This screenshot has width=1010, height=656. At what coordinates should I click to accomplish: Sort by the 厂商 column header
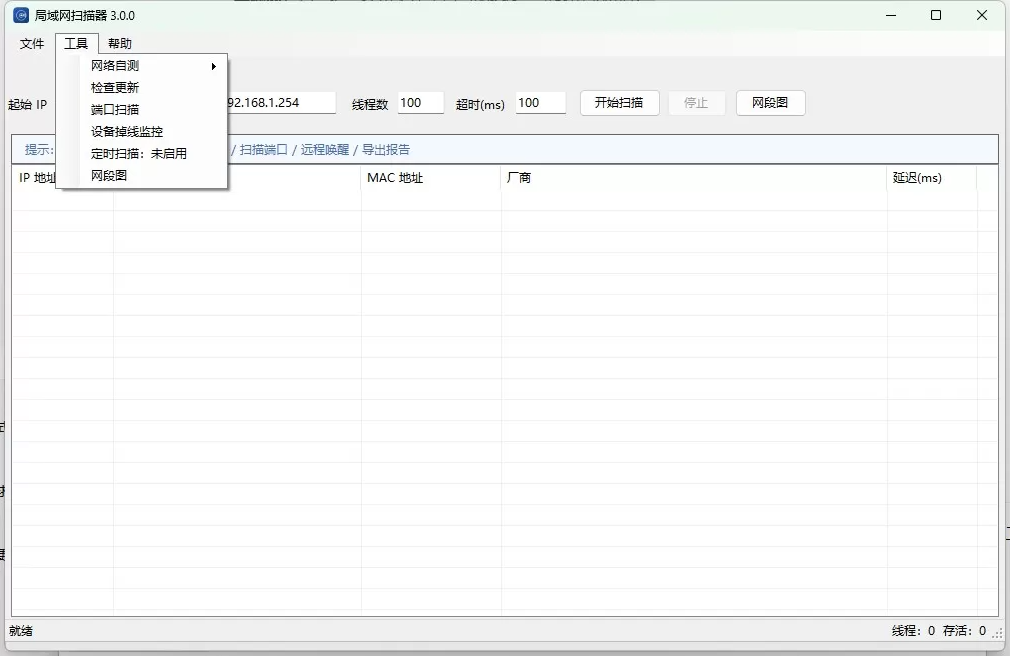click(694, 178)
